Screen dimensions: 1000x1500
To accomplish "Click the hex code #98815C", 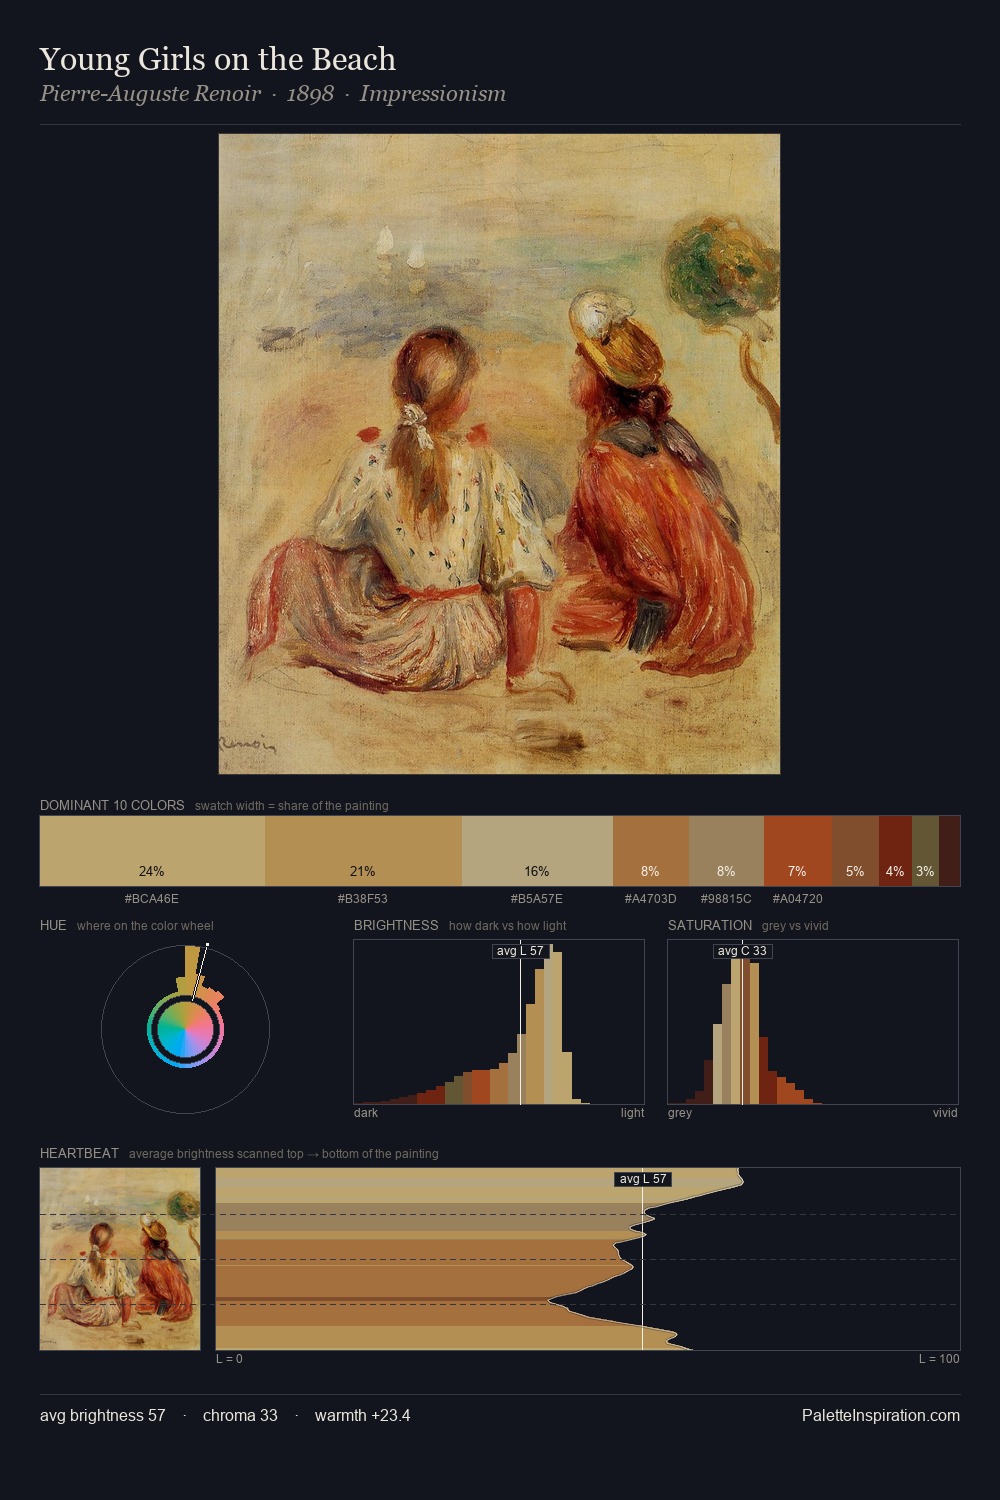I will pyautogui.click(x=726, y=899).
